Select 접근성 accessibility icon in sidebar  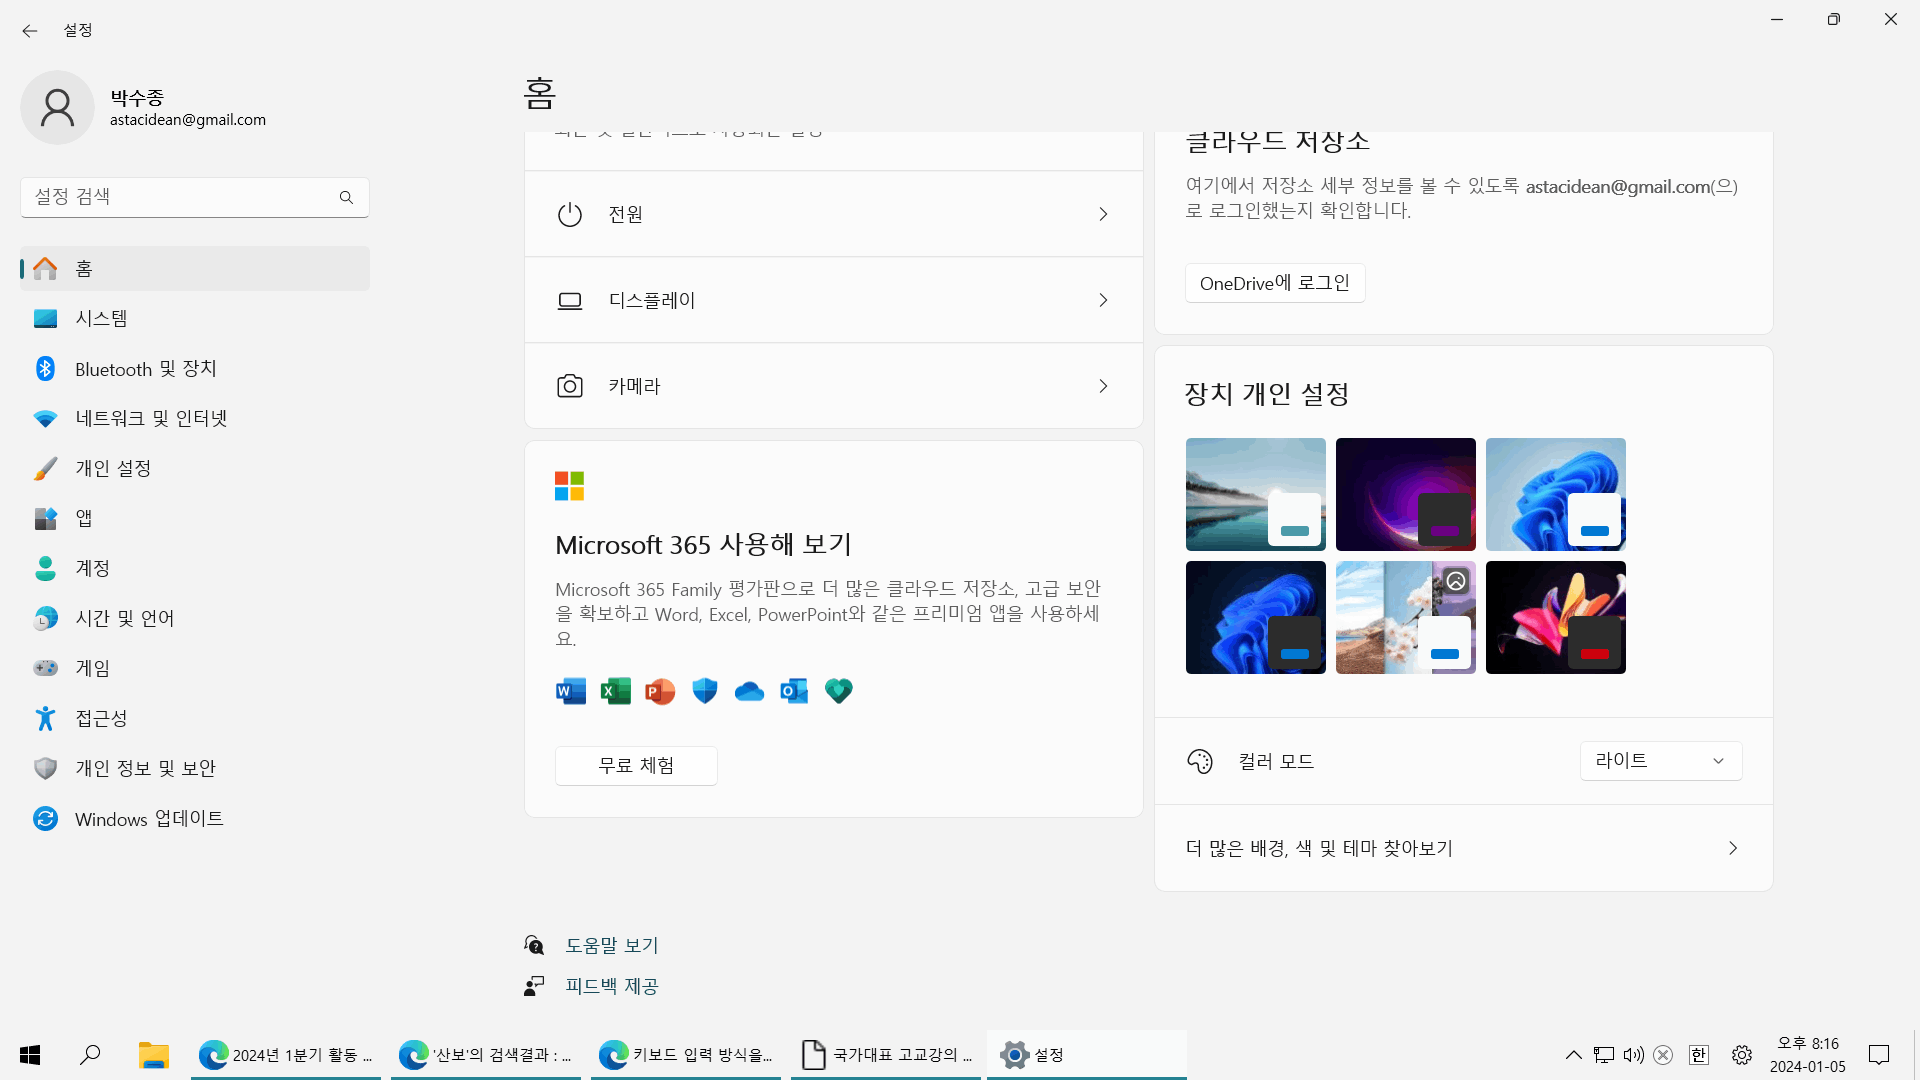(45, 718)
